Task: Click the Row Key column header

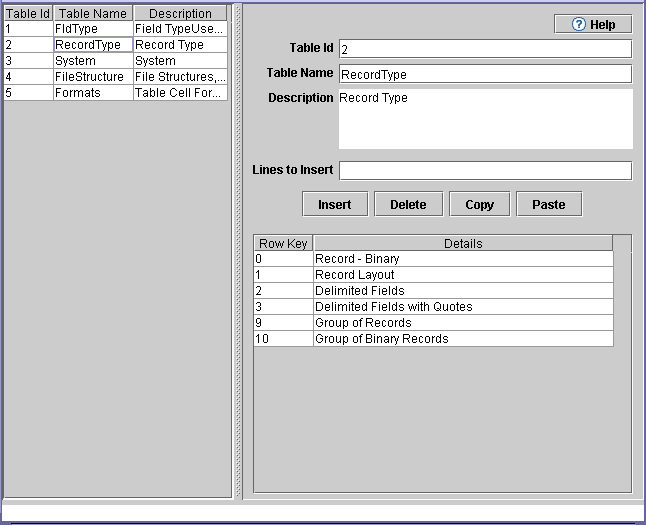Action: (283, 243)
